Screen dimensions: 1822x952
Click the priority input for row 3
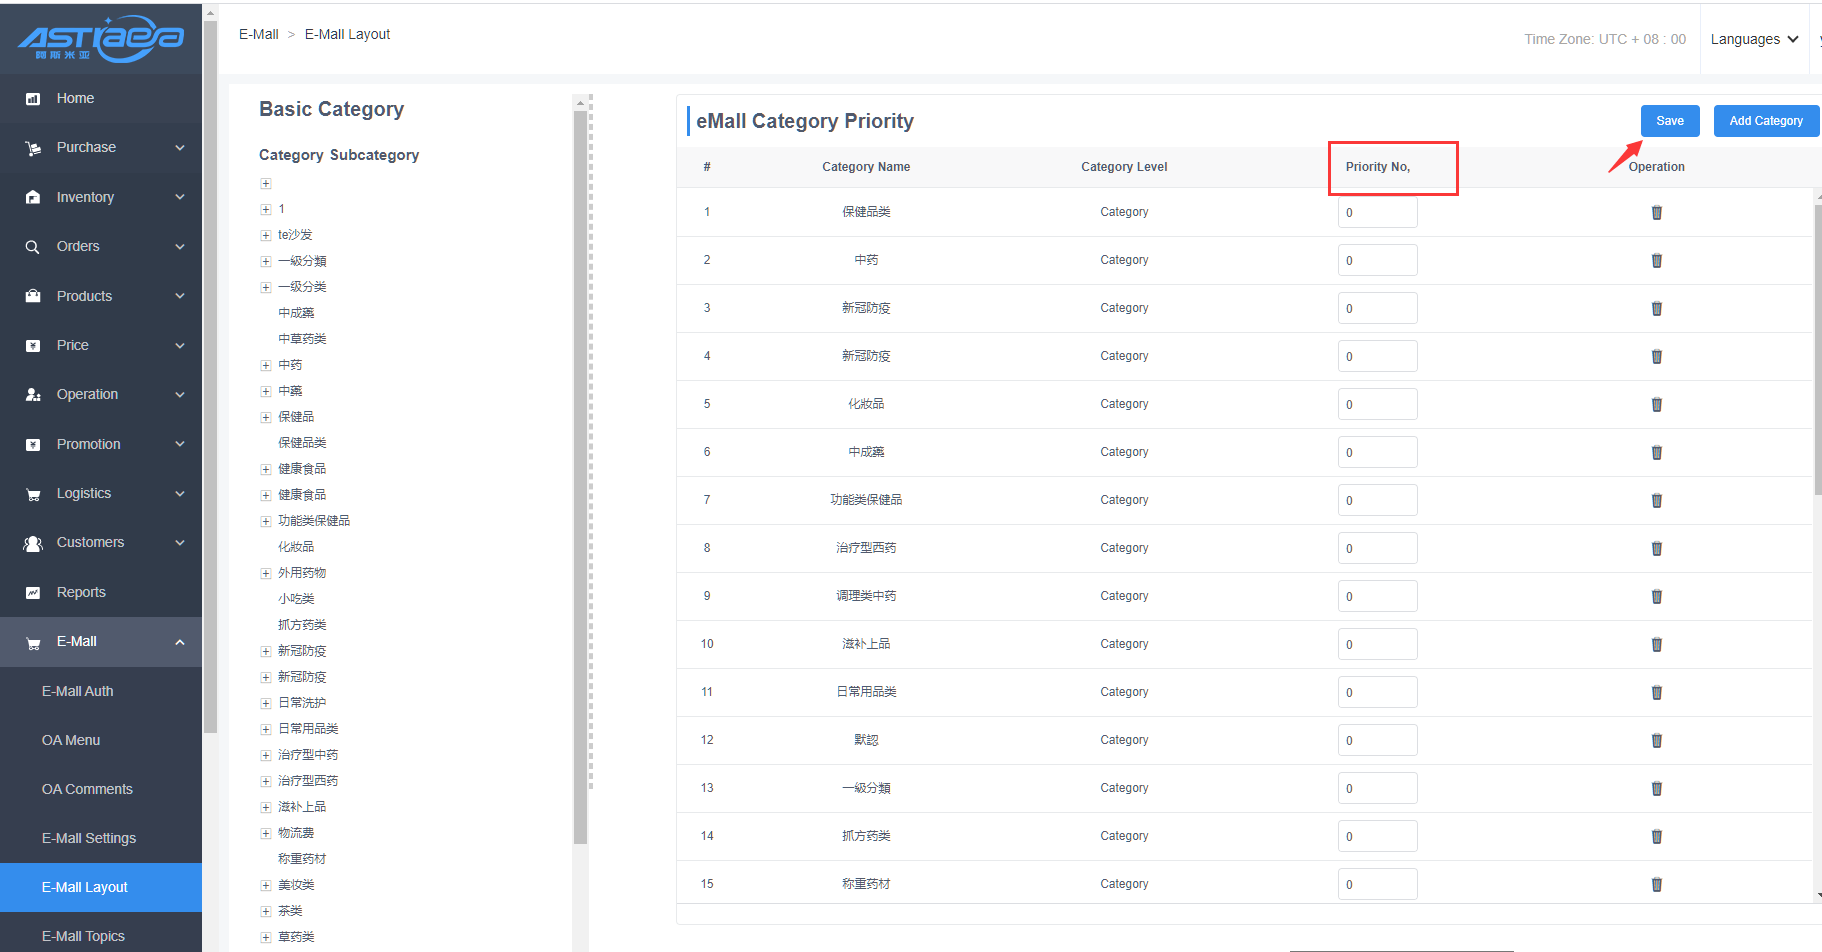coord(1377,308)
